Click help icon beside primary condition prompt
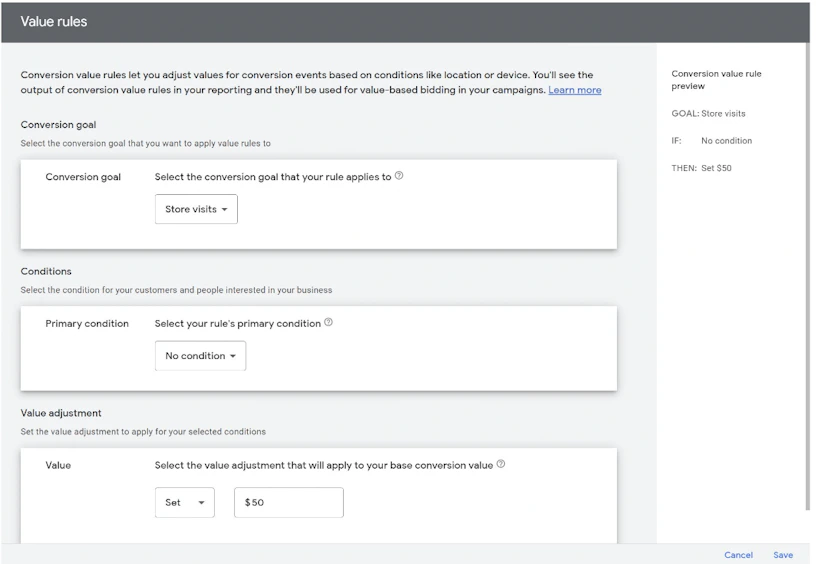816x564 pixels. [x=328, y=323]
